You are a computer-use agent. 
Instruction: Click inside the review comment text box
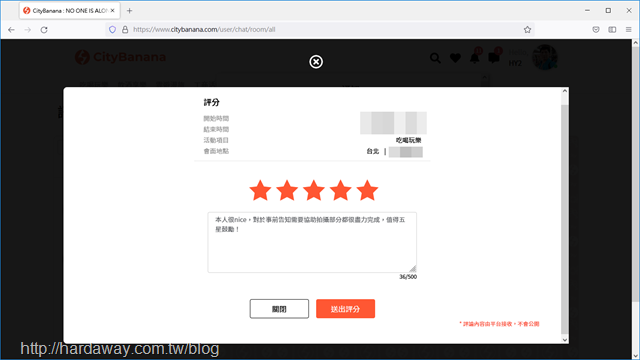point(312,242)
